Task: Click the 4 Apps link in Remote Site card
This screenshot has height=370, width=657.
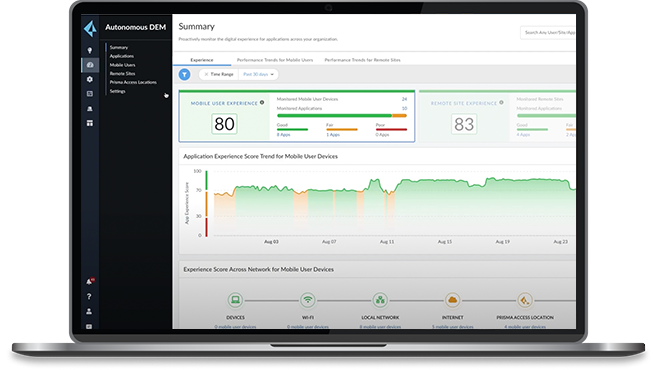Action: tap(523, 135)
